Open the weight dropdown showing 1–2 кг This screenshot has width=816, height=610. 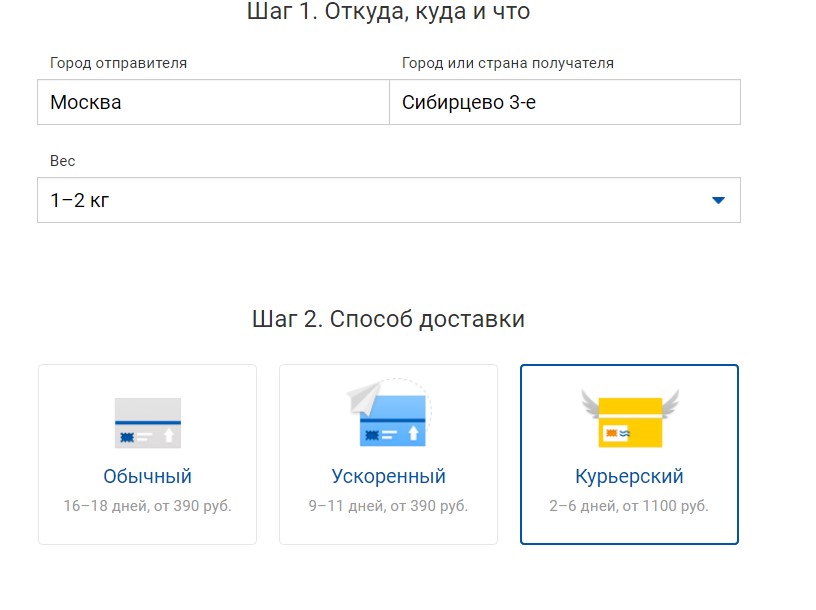(x=389, y=200)
